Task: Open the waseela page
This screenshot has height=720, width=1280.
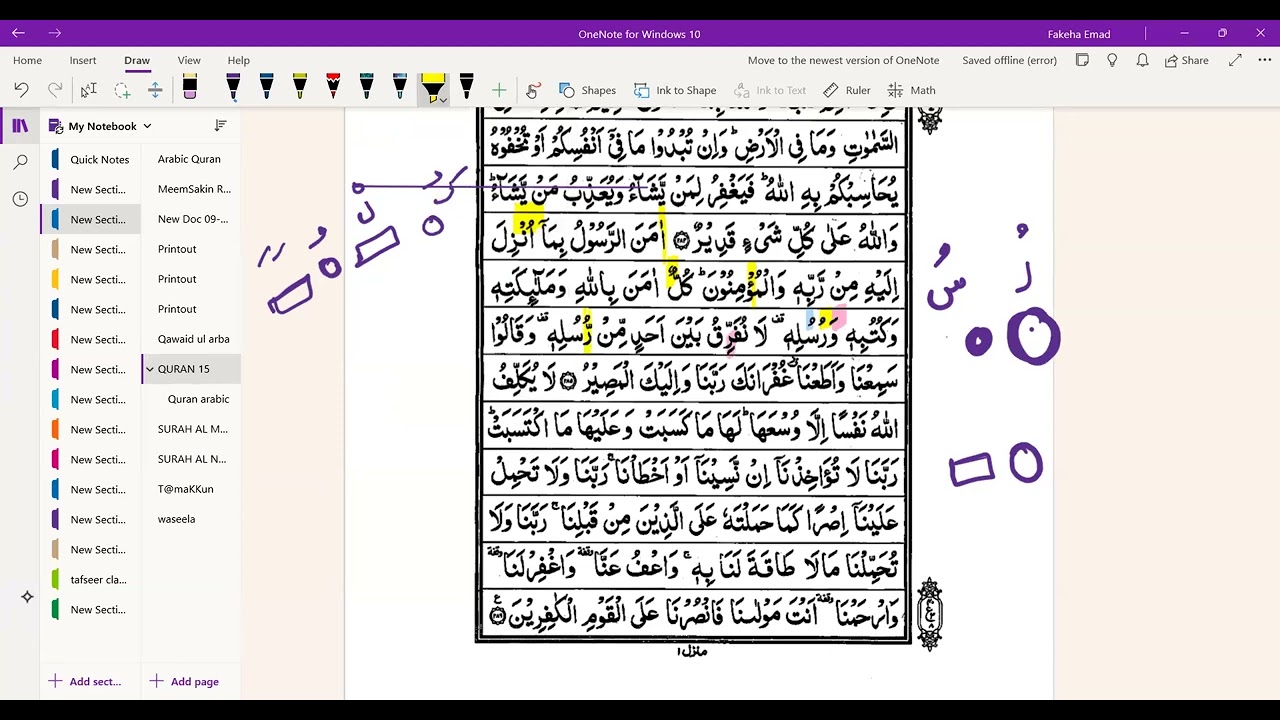Action: click(x=191, y=519)
